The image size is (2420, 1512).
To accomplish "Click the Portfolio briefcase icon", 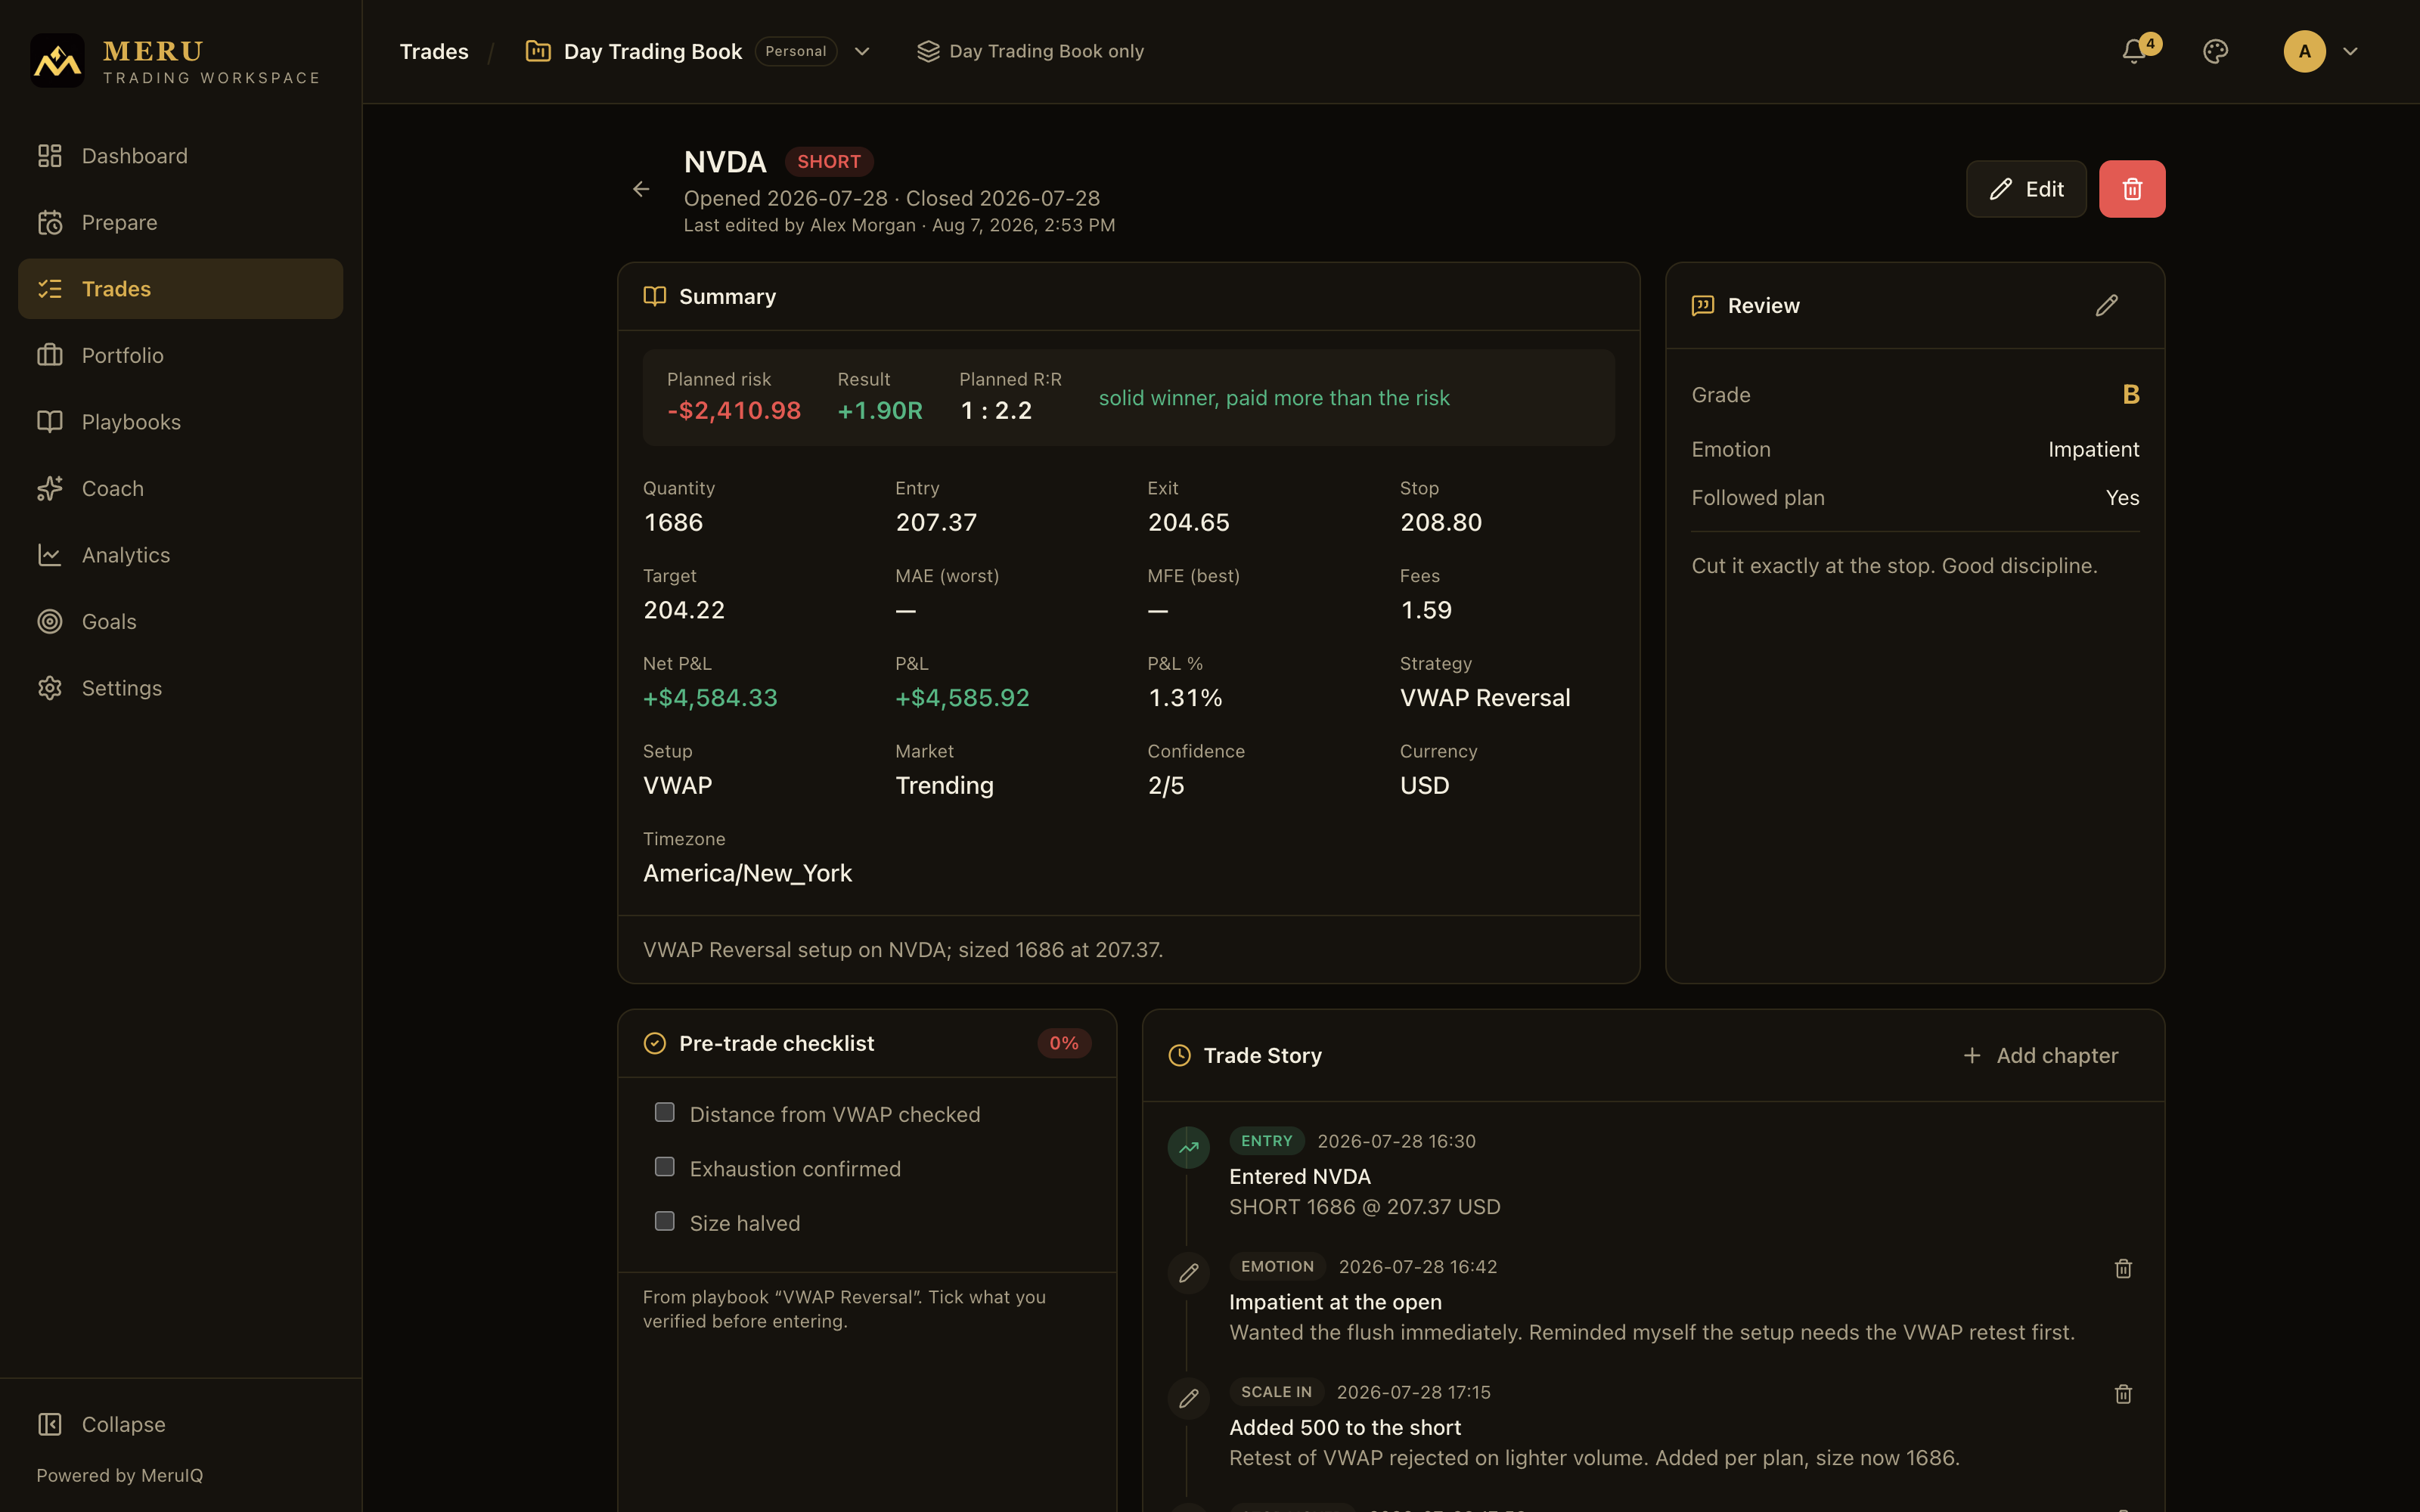I will tap(49, 355).
